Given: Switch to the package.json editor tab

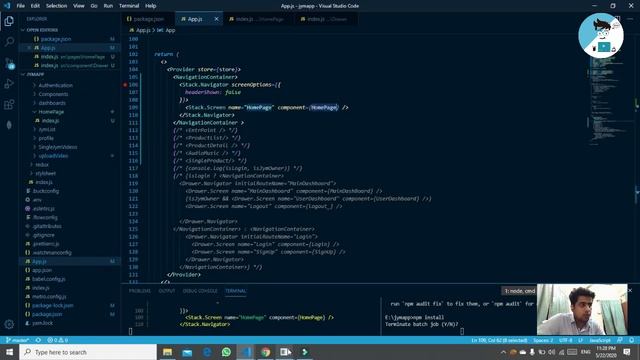Looking at the screenshot, I should click(x=148, y=19).
